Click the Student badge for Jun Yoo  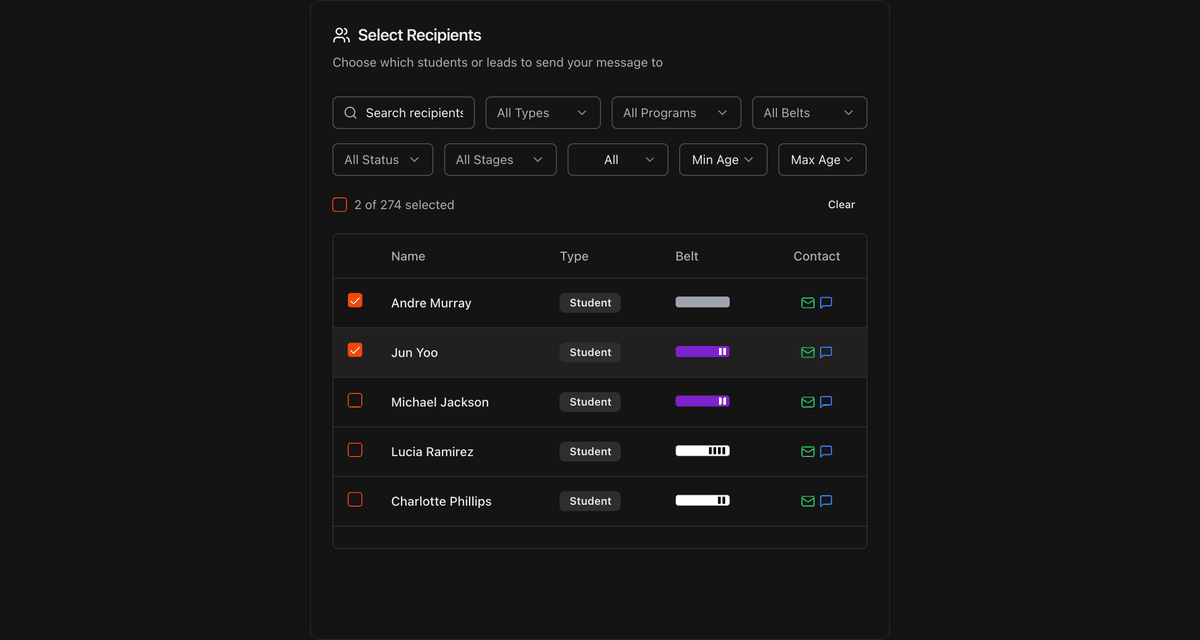[590, 352]
